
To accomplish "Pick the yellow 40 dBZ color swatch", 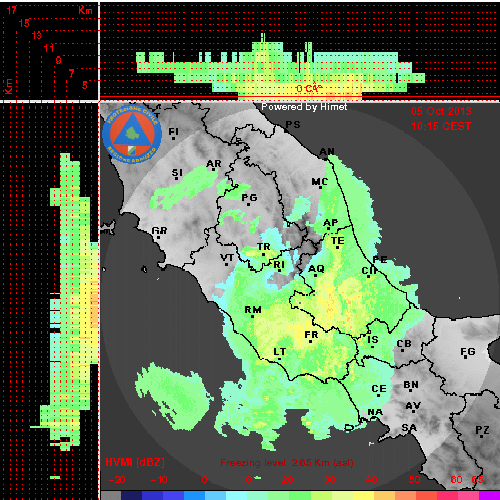I will click(364, 495).
